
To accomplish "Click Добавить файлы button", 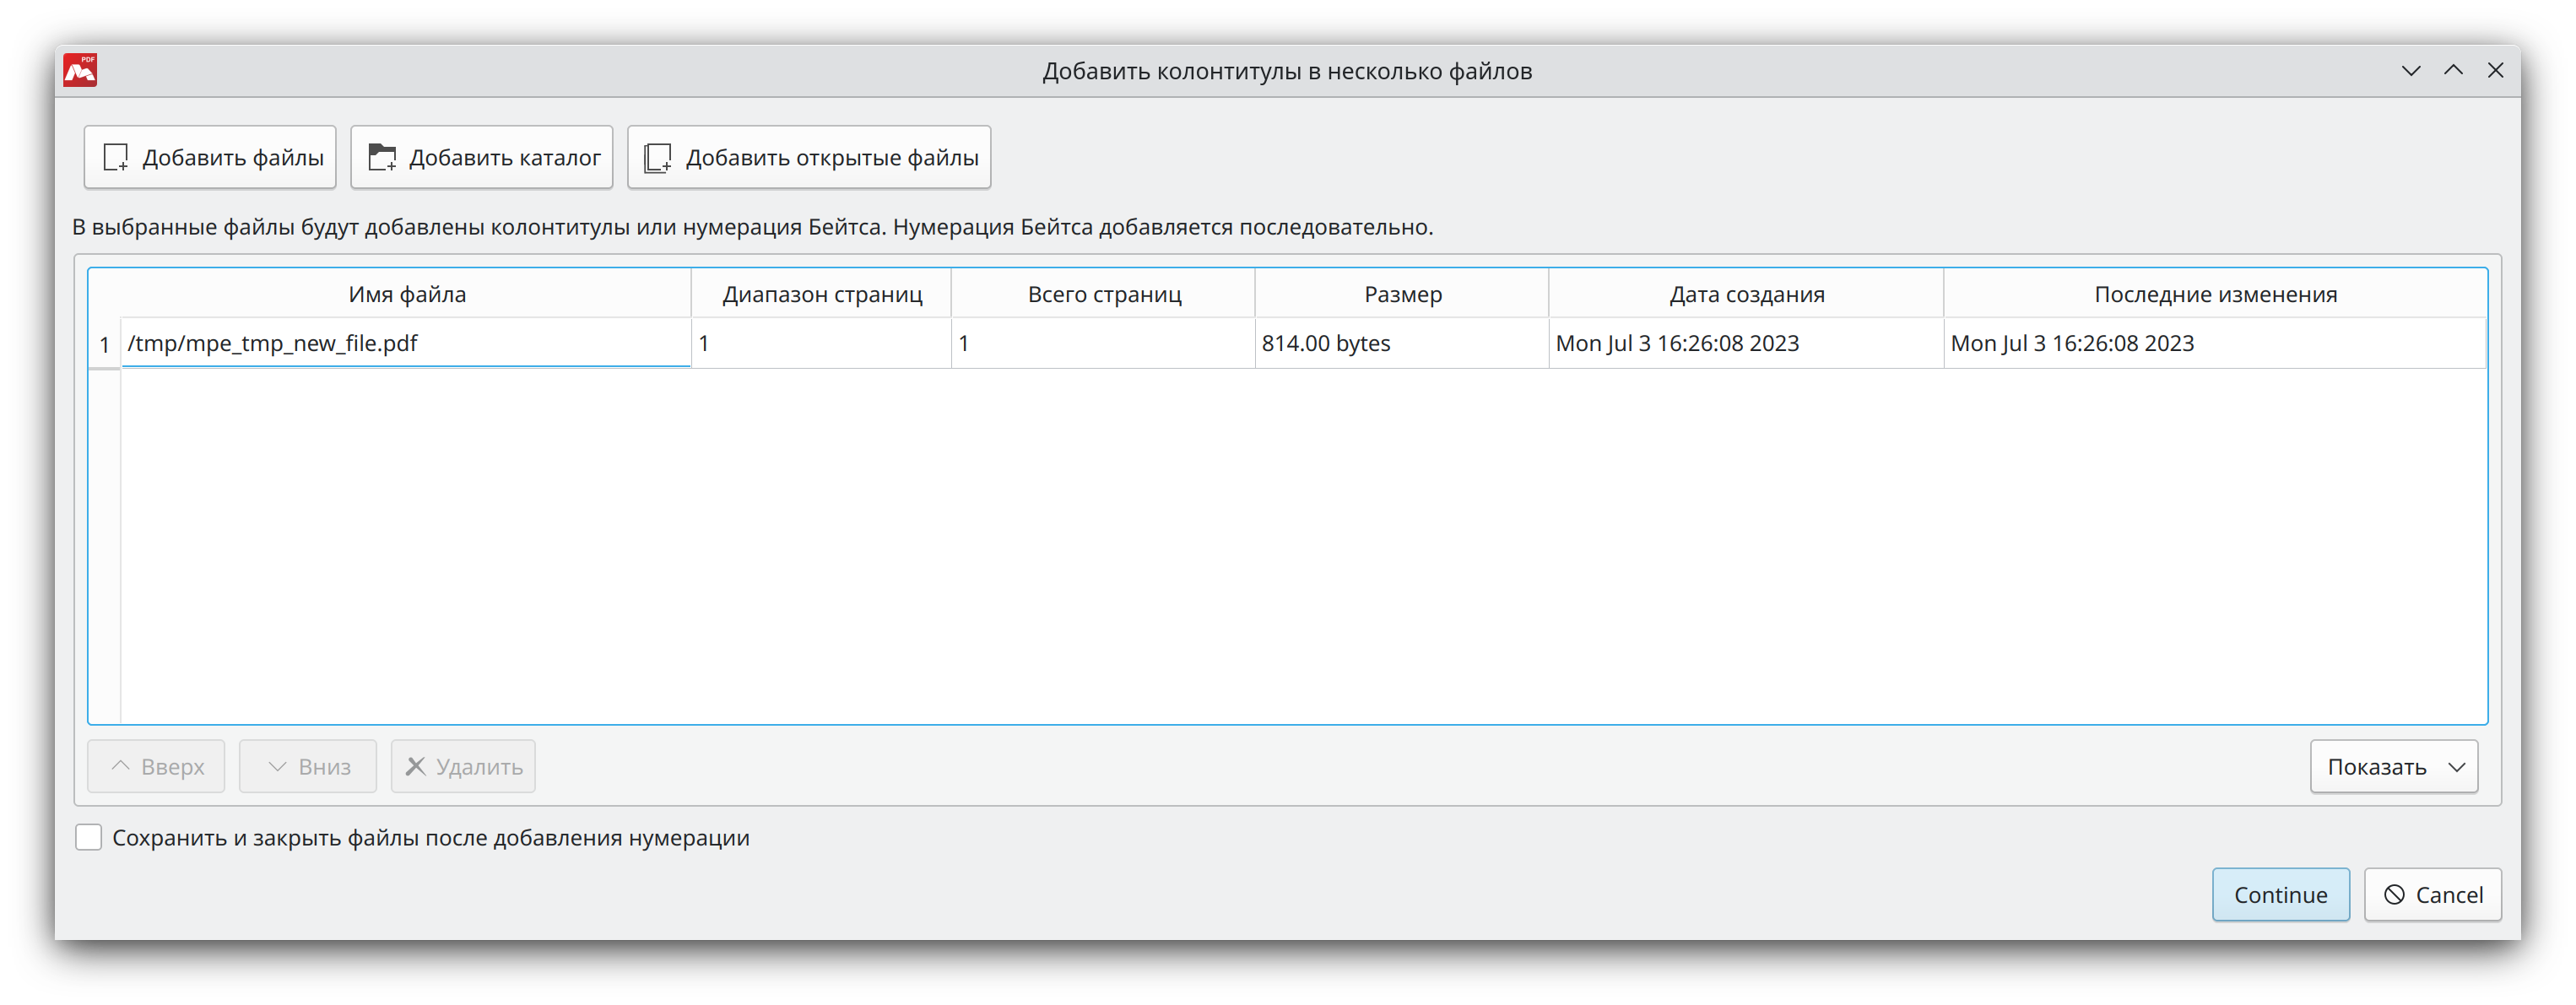I will (x=210, y=157).
